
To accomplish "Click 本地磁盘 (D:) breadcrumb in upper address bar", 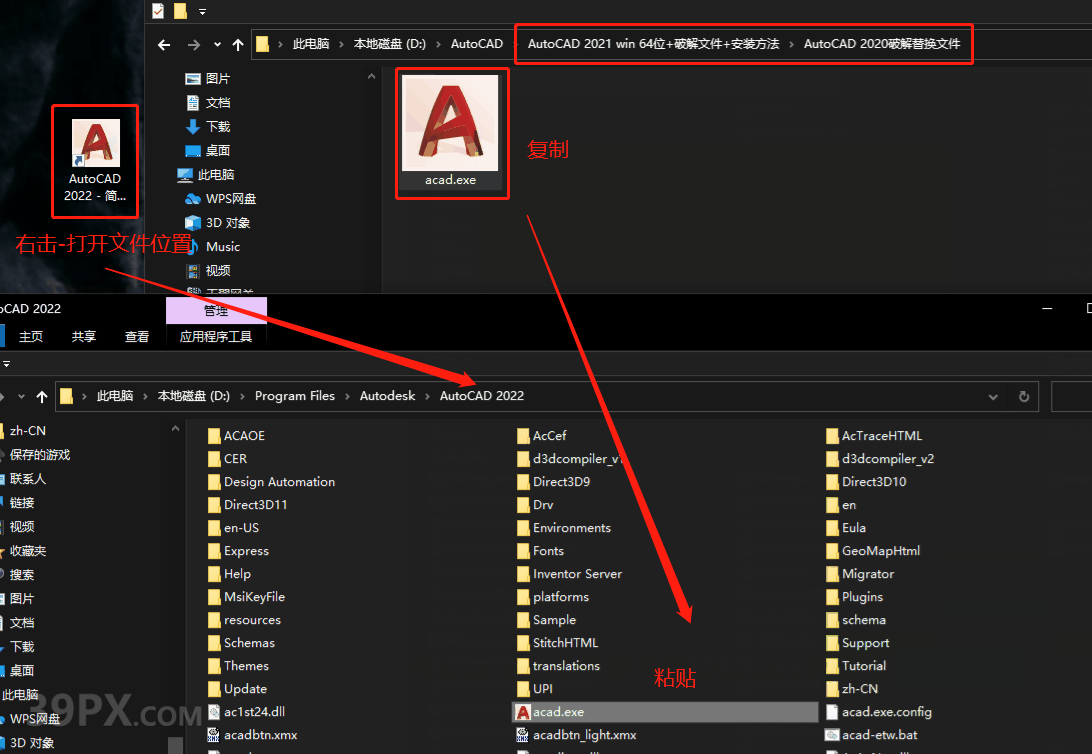I will (389, 44).
